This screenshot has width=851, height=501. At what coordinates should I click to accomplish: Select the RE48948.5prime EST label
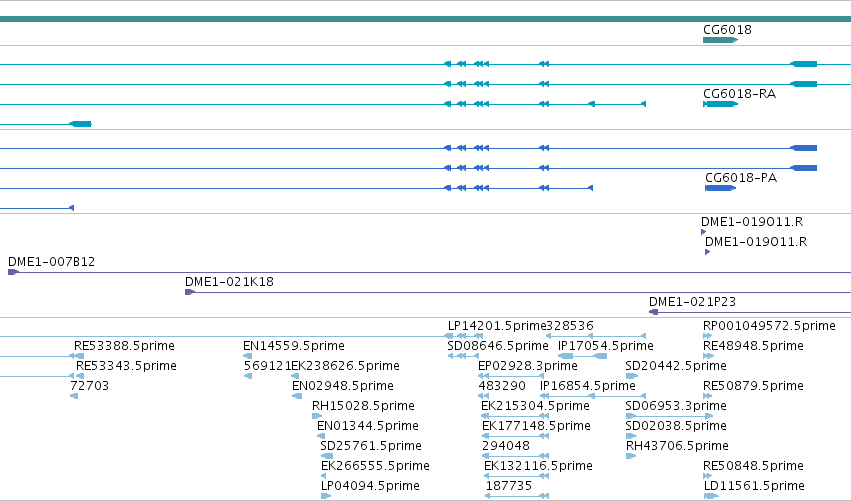753,346
